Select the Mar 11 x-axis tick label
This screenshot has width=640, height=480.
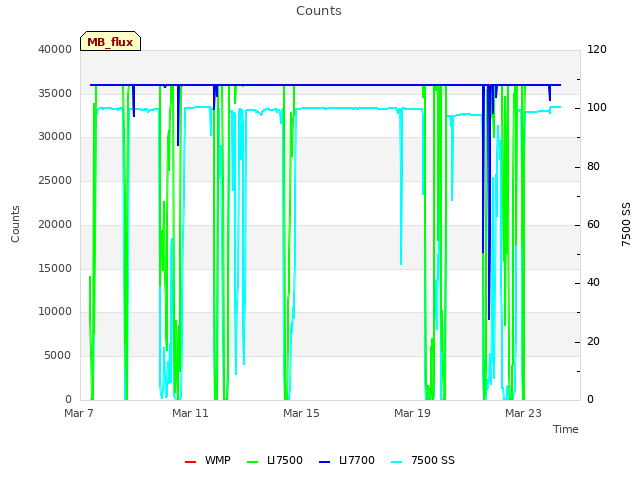coord(190,413)
